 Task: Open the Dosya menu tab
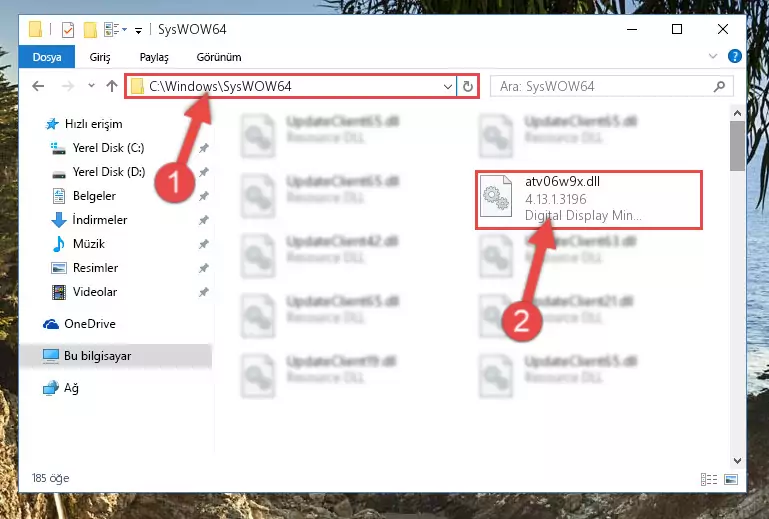pyautogui.click(x=47, y=57)
